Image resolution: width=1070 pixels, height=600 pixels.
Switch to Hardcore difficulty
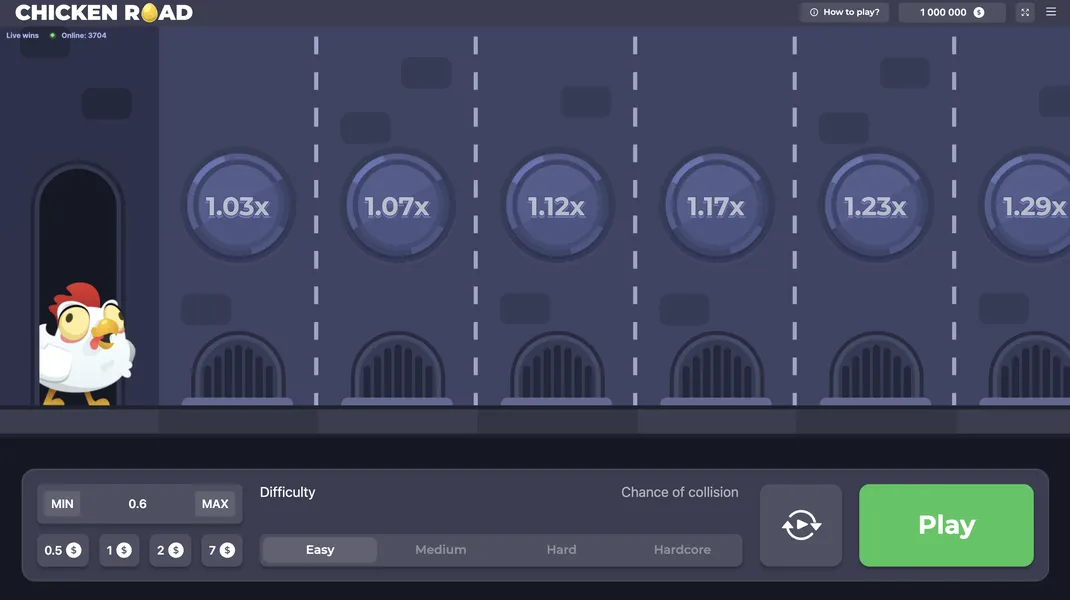pyautogui.click(x=682, y=550)
